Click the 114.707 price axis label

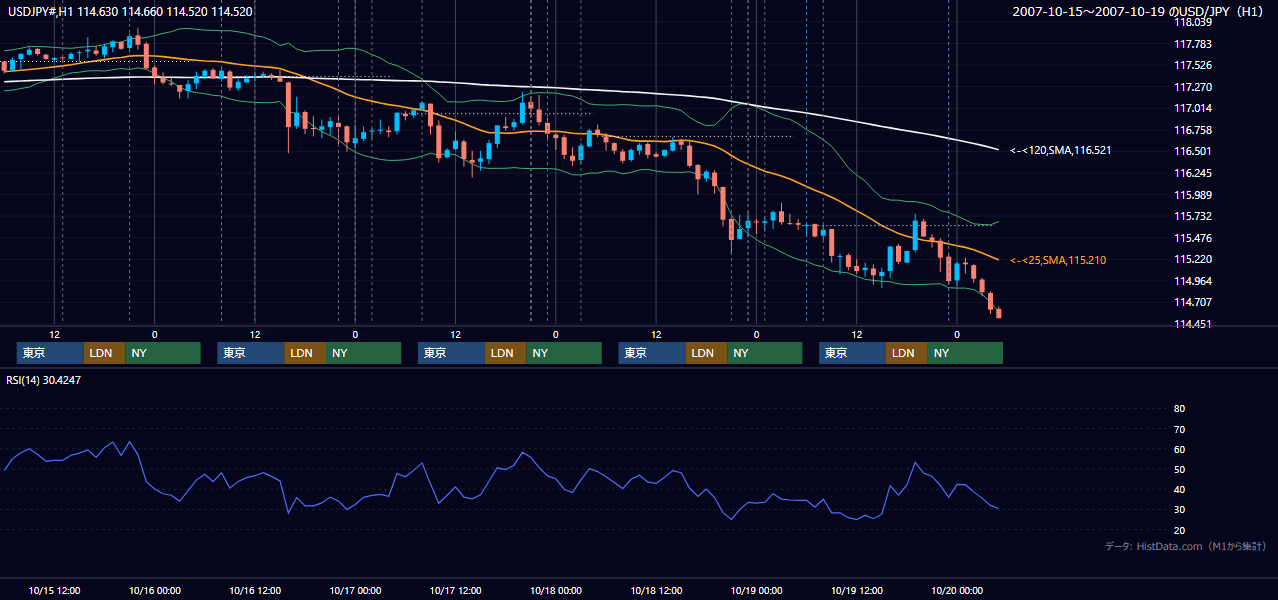tap(1192, 302)
